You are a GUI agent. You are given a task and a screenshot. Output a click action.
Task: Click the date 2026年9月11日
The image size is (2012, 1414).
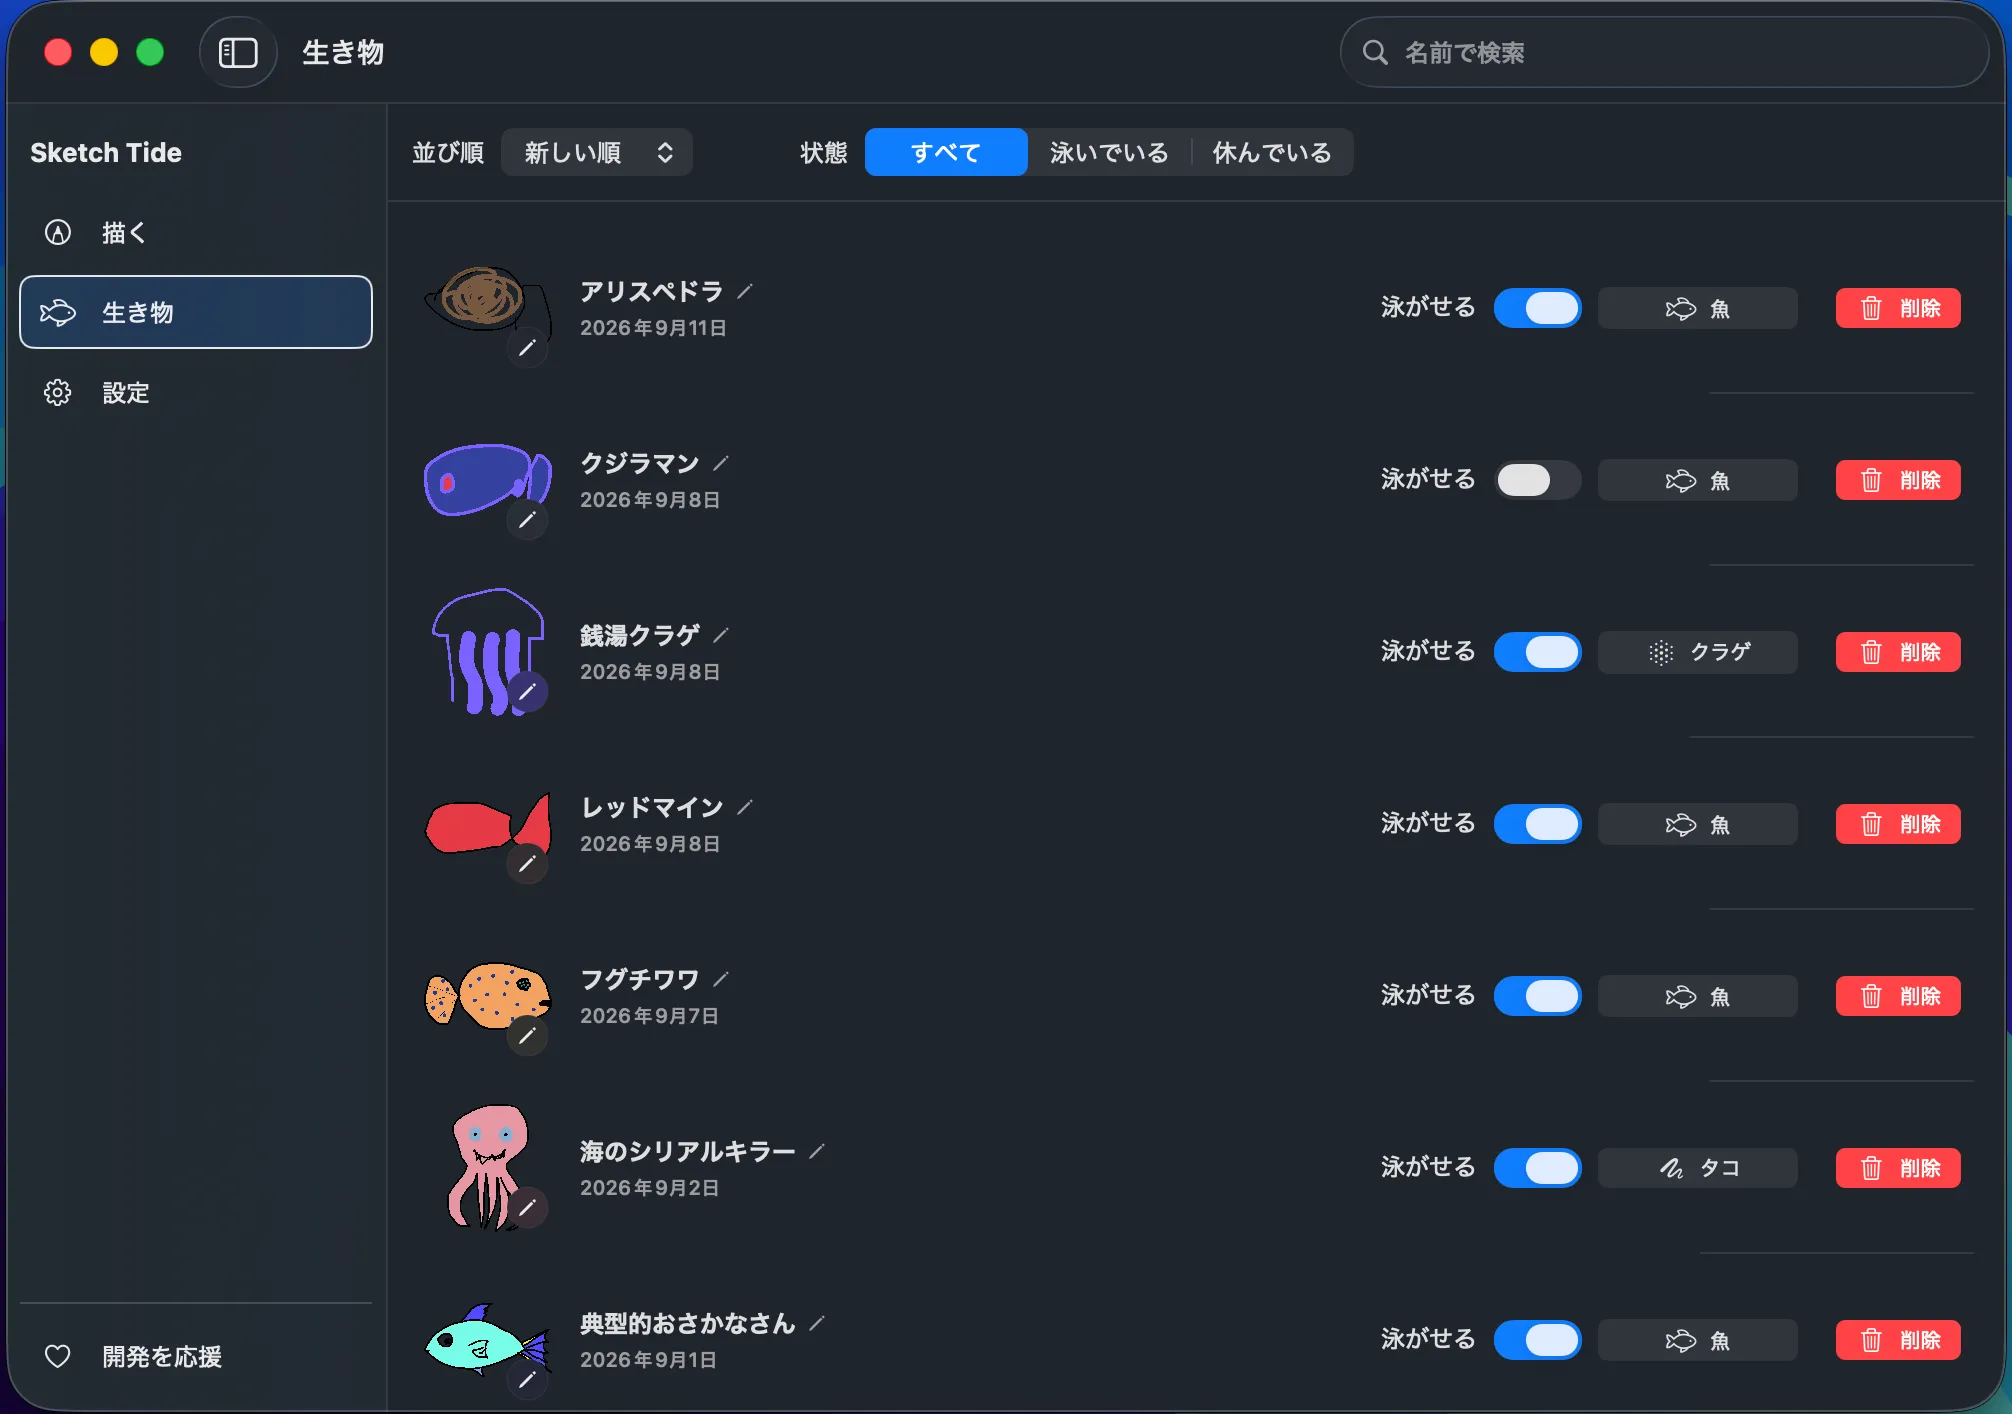point(653,328)
